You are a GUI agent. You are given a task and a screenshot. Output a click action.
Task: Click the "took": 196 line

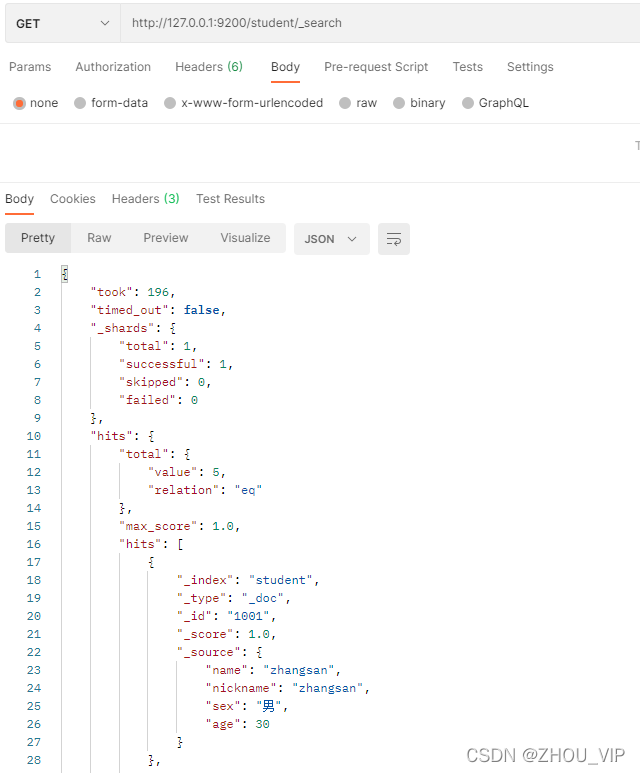133,292
